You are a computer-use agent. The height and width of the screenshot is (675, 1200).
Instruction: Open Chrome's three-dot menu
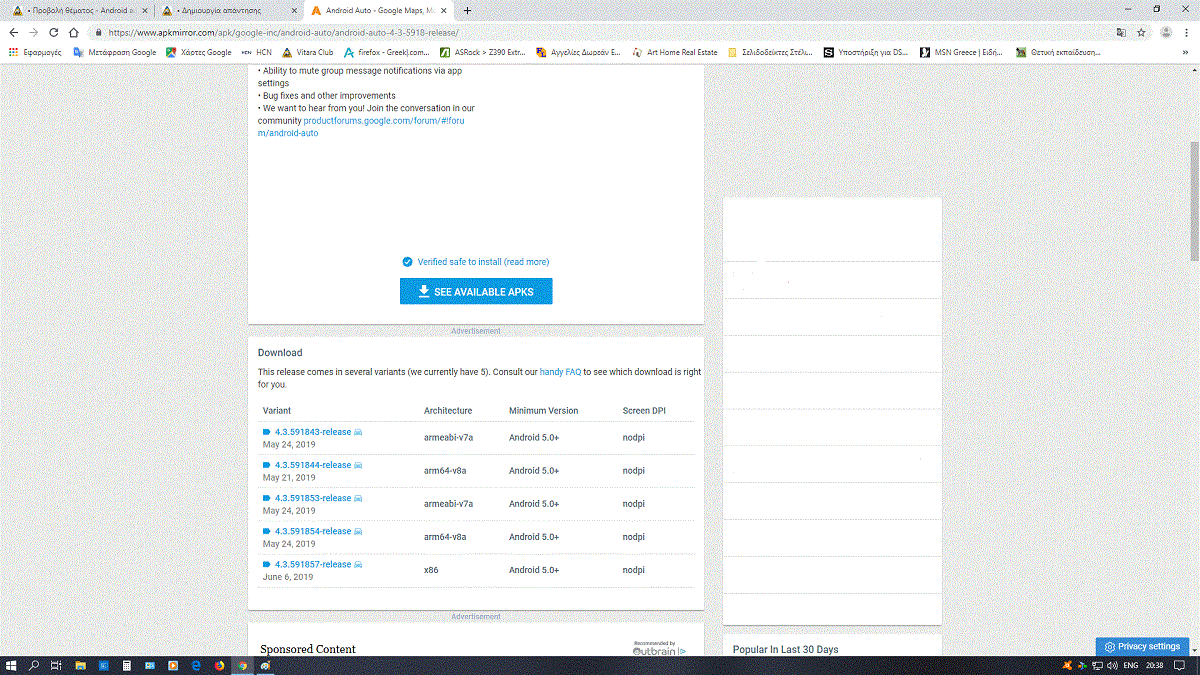coord(1187,32)
